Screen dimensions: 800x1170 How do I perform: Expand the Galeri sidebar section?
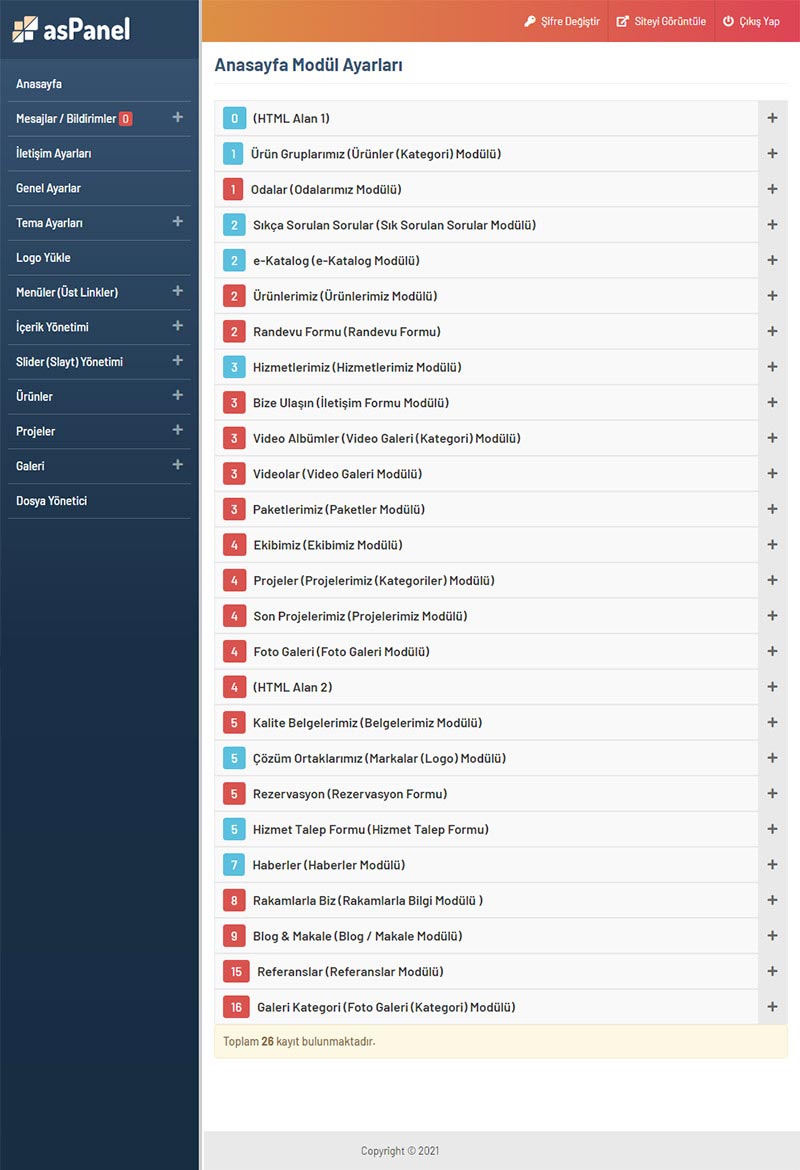pos(177,465)
